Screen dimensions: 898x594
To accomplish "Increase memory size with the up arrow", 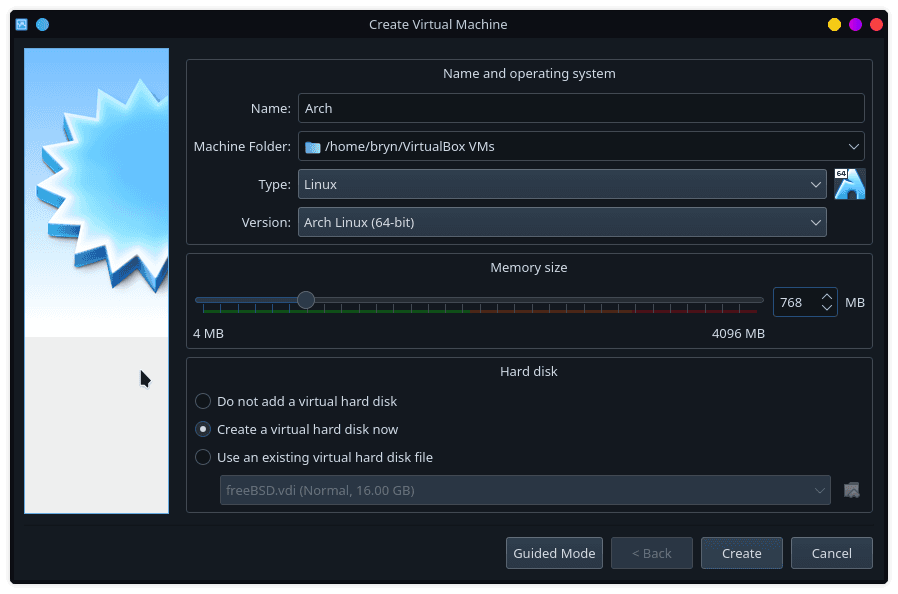I will [x=826, y=297].
